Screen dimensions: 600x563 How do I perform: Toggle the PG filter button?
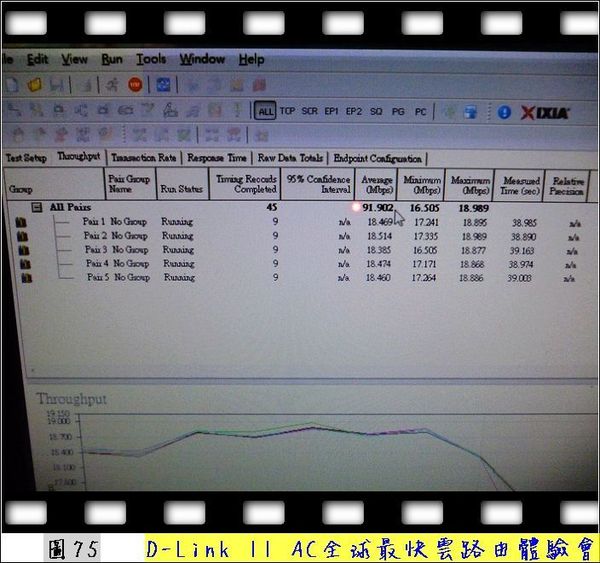(x=398, y=111)
